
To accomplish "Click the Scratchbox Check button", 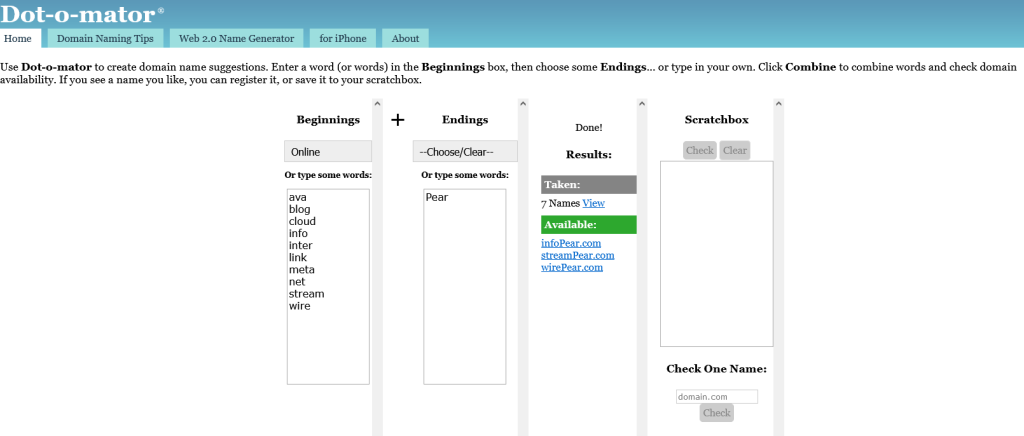I will 700,150.
